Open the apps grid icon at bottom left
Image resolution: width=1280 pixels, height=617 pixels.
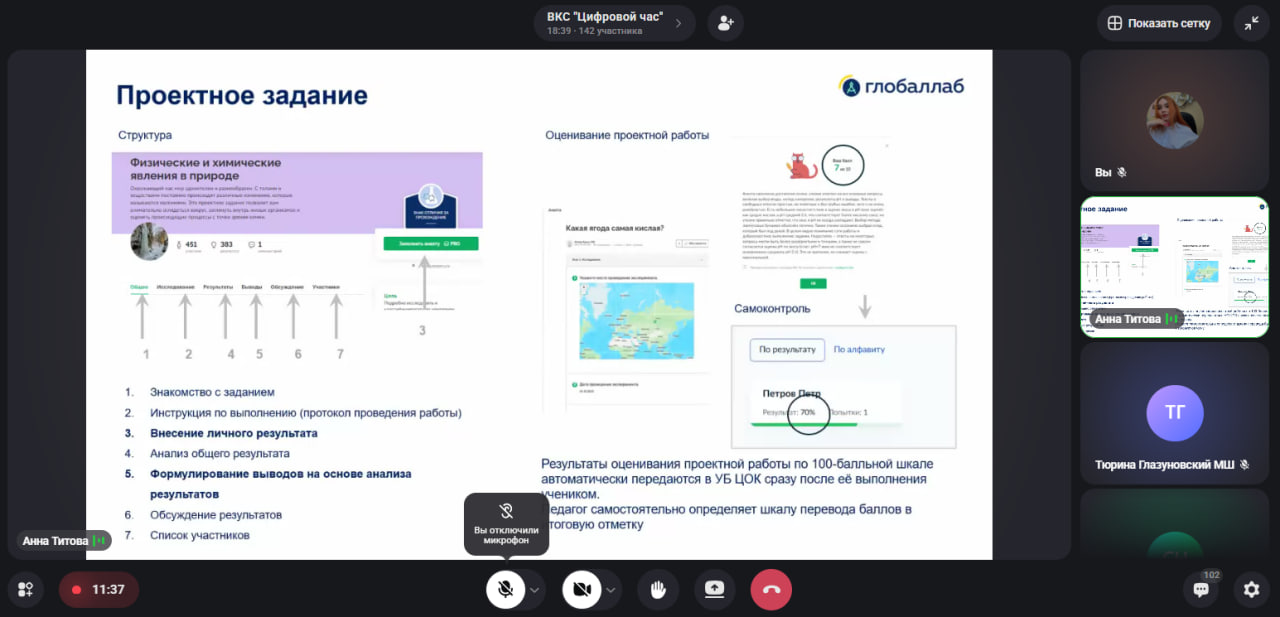[x=26, y=590]
